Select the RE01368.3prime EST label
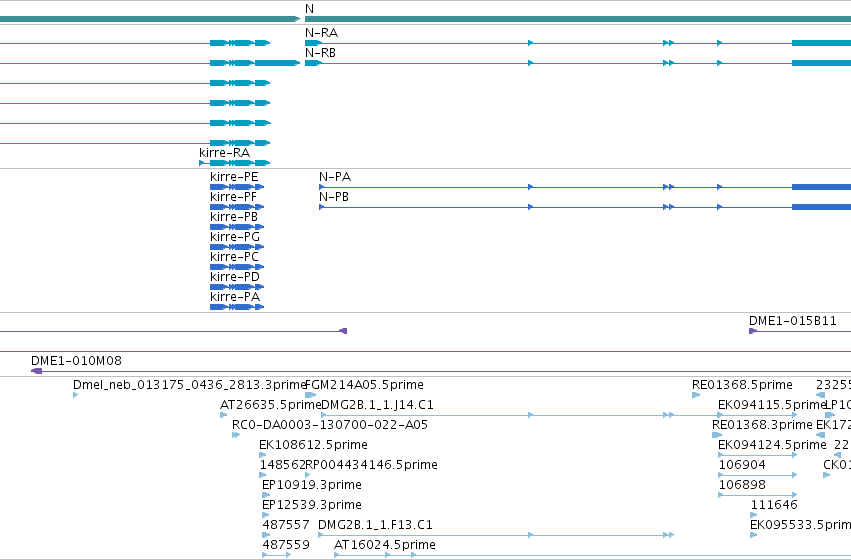The width and height of the screenshot is (851, 560). tap(762, 424)
